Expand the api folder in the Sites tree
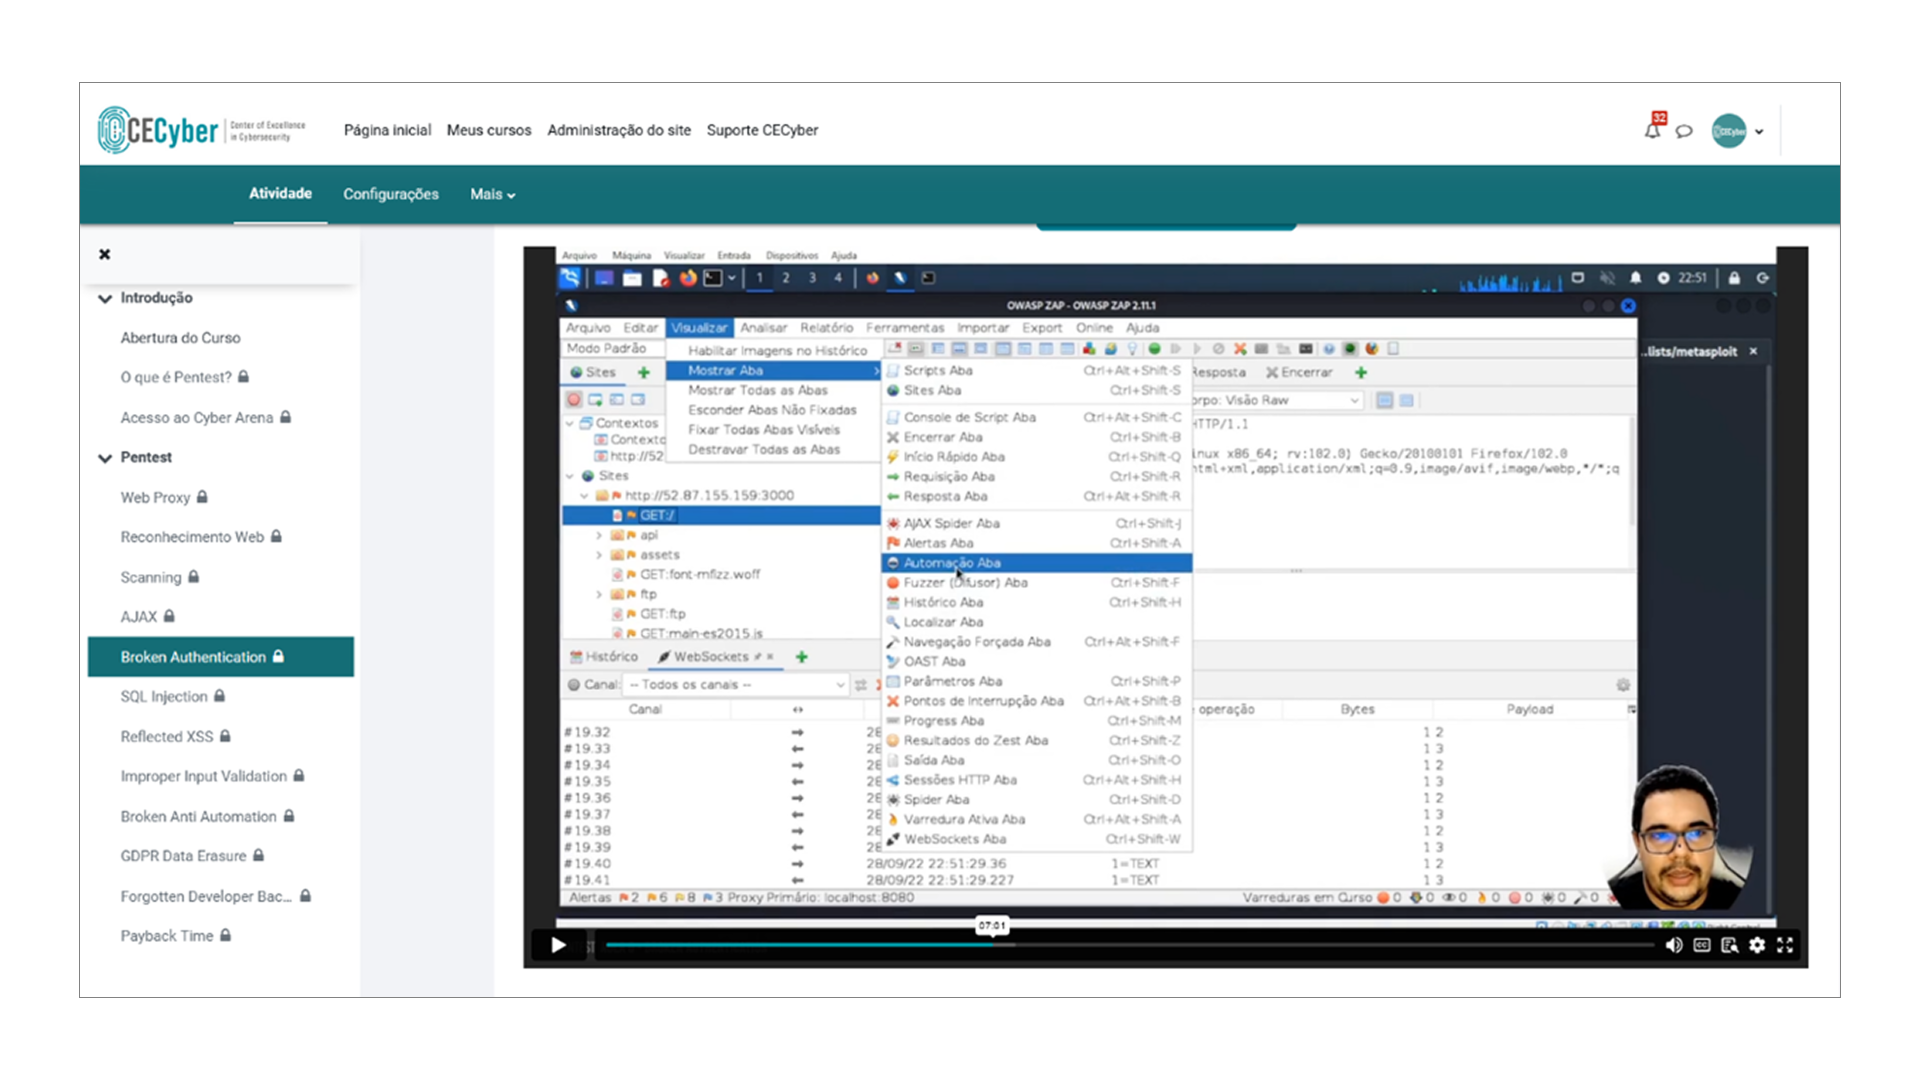The width and height of the screenshot is (1920, 1080). point(599,535)
